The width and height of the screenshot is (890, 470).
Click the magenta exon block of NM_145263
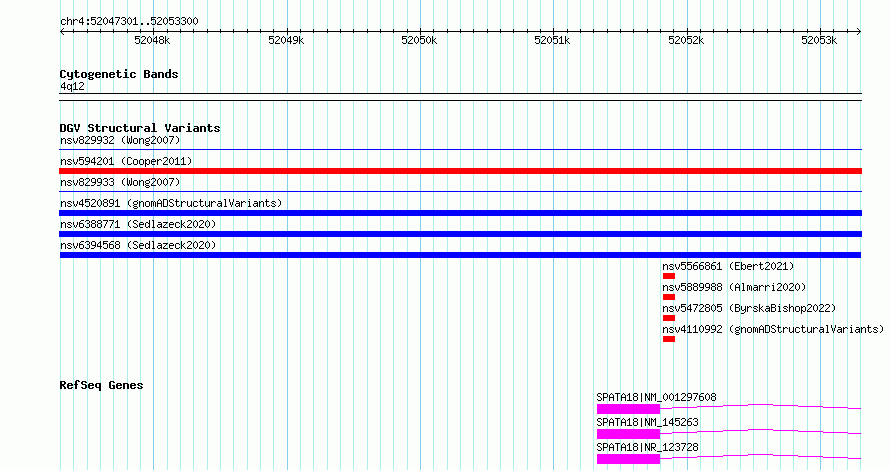pos(628,434)
